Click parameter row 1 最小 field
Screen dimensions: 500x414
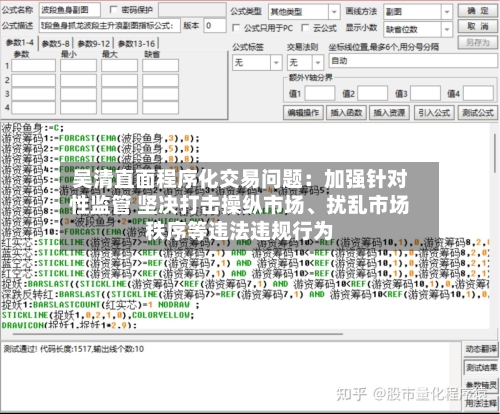tap(78, 66)
